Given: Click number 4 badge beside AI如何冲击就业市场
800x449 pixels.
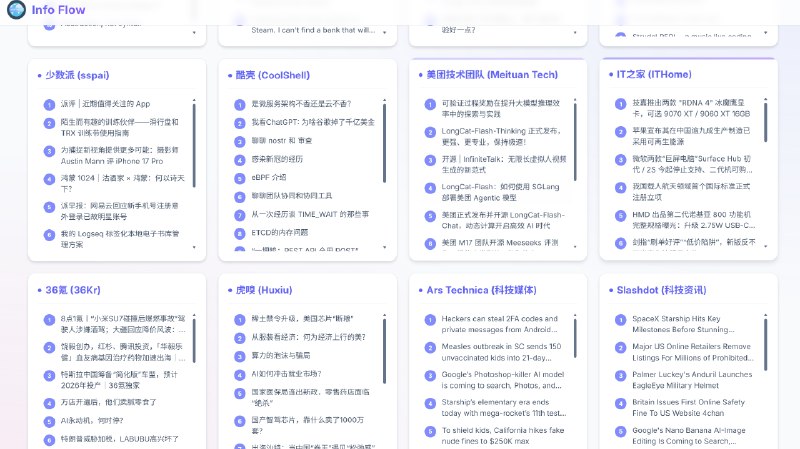Looking at the screenshot, I should (x=240, y=375).
